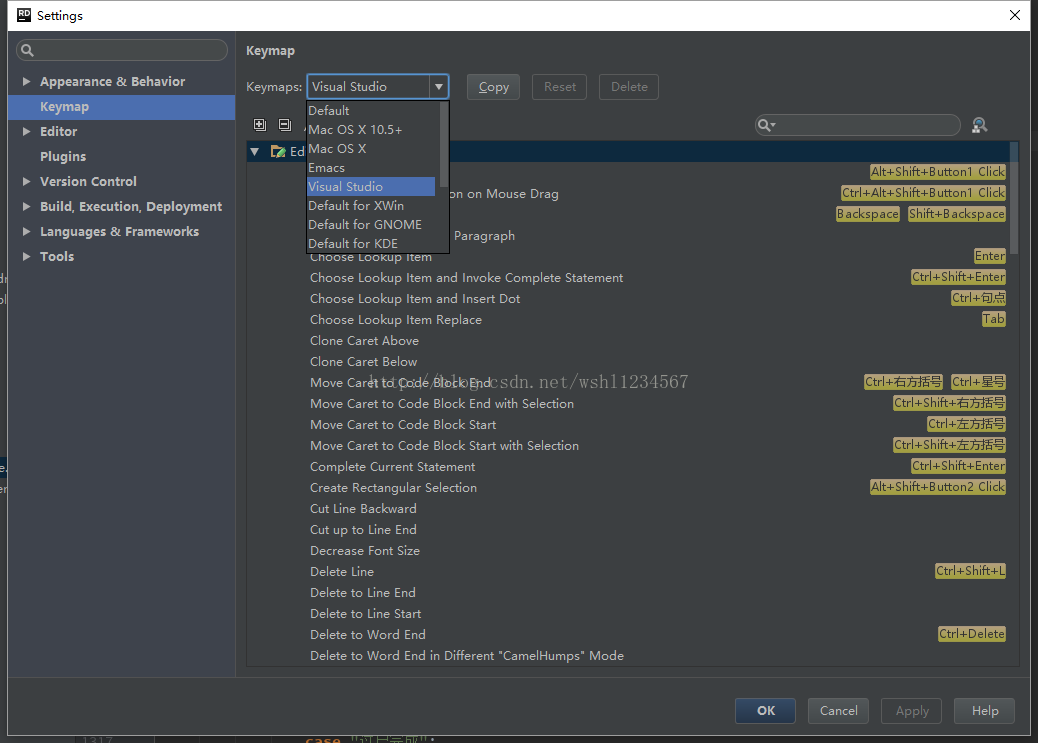Click the Shift+Backspace shortcut label

click(957, 214)
